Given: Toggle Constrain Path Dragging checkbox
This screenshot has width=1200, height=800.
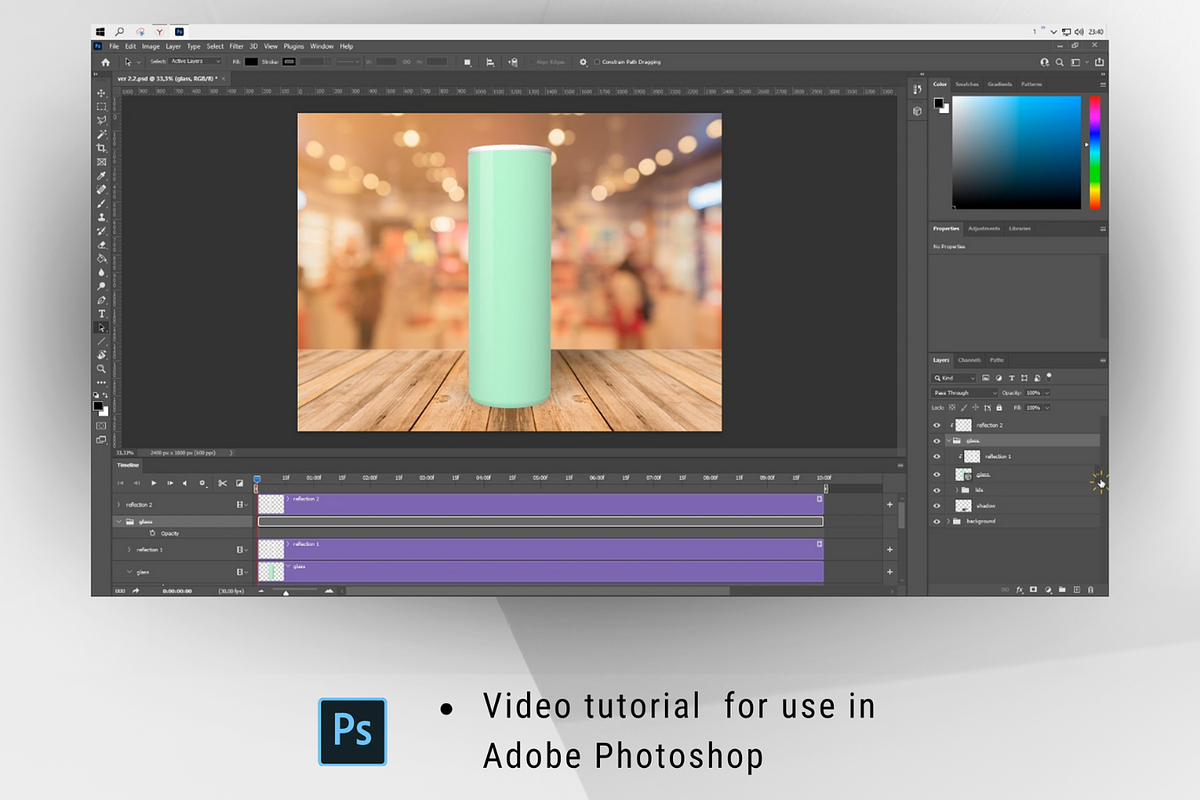Looking at the screenshot, I should point(597,62).
